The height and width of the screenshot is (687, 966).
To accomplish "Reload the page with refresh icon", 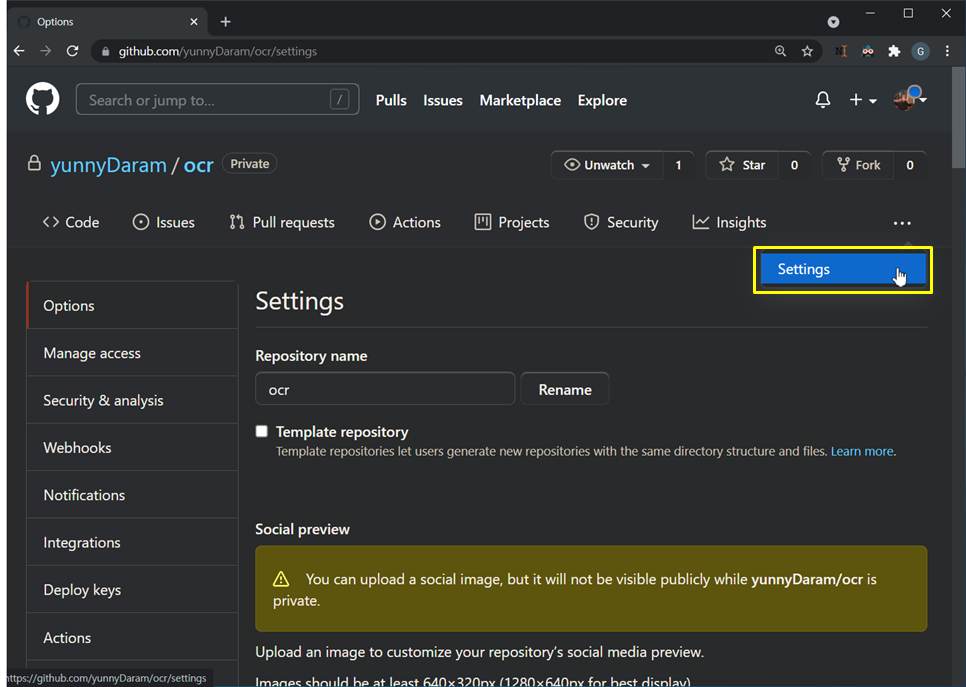I will click(73, 51).
